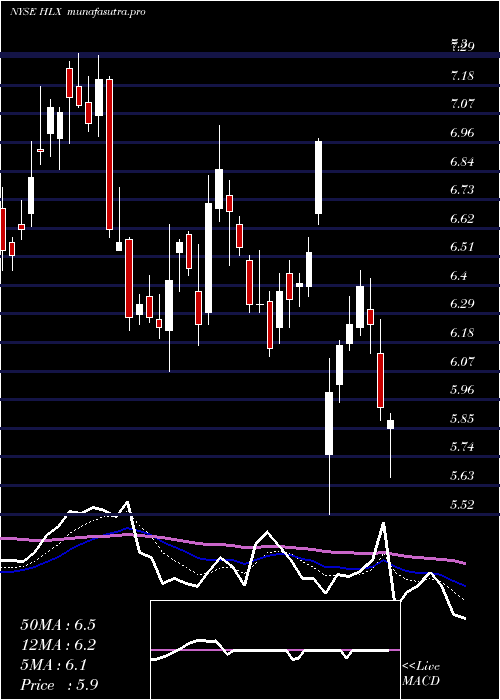This screenshot has height=700, width=500.
Task: Select the 6.84 price axis label
Action: (x=462, y=161)
